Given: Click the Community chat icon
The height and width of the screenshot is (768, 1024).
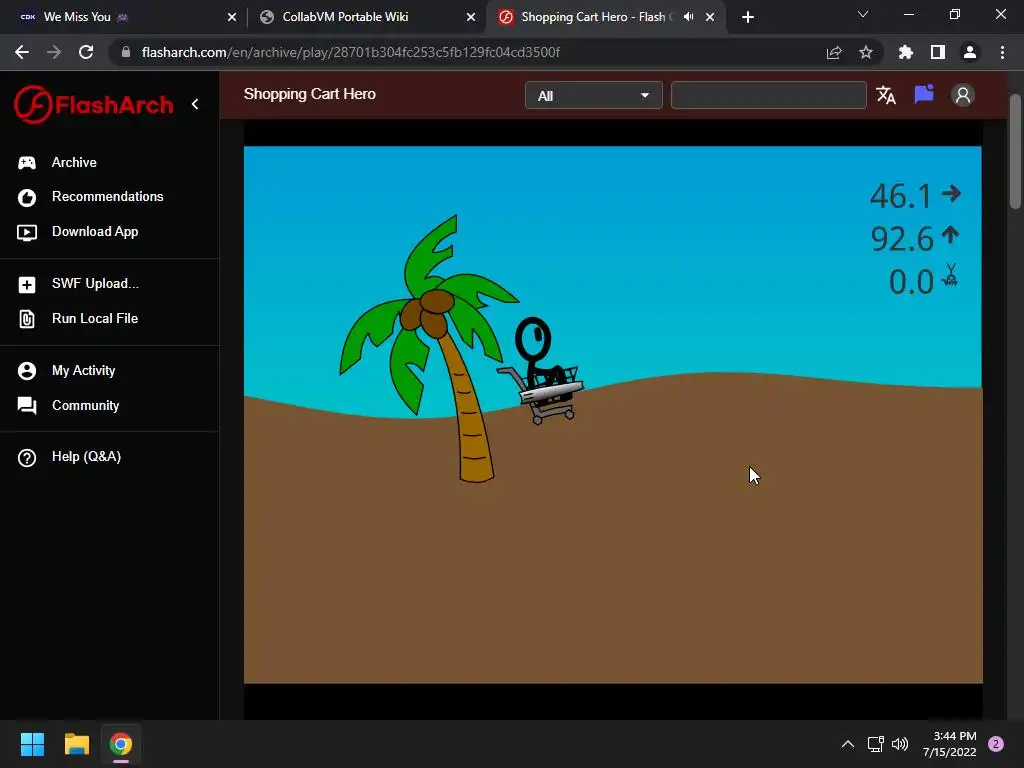Looking at the screenshot, I should click(x=27, y=406).
